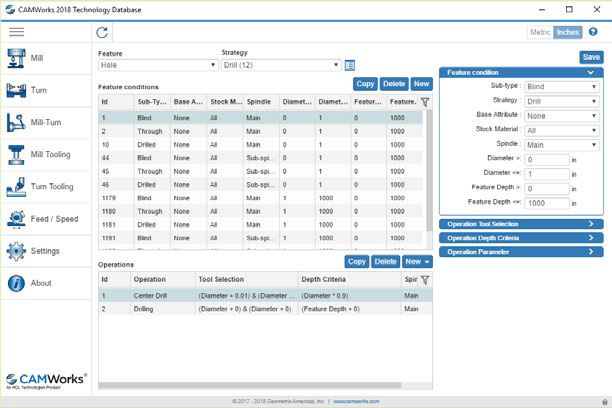Viewport: 612px width, 408px height.
Task: Click the filter icon in Feature conditions table
Action: click(x=425, y=101)
